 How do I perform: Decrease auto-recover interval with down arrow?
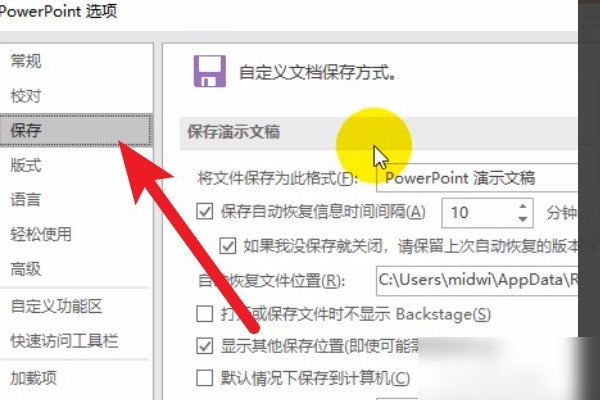pos(523,219)
